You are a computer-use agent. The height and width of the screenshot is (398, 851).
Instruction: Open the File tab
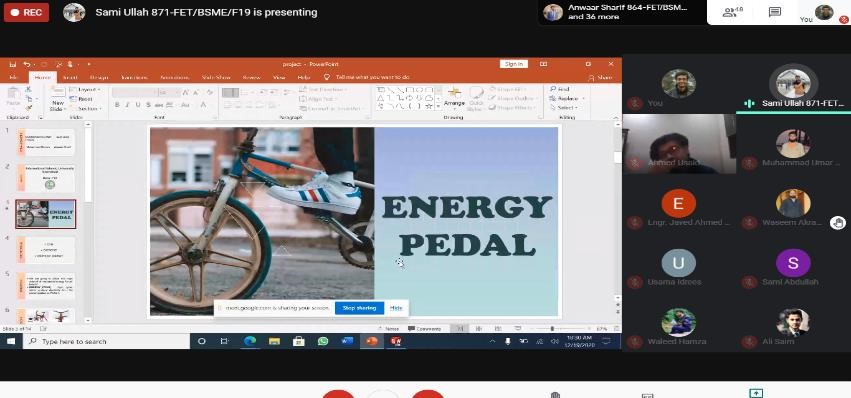coord(14,78)
